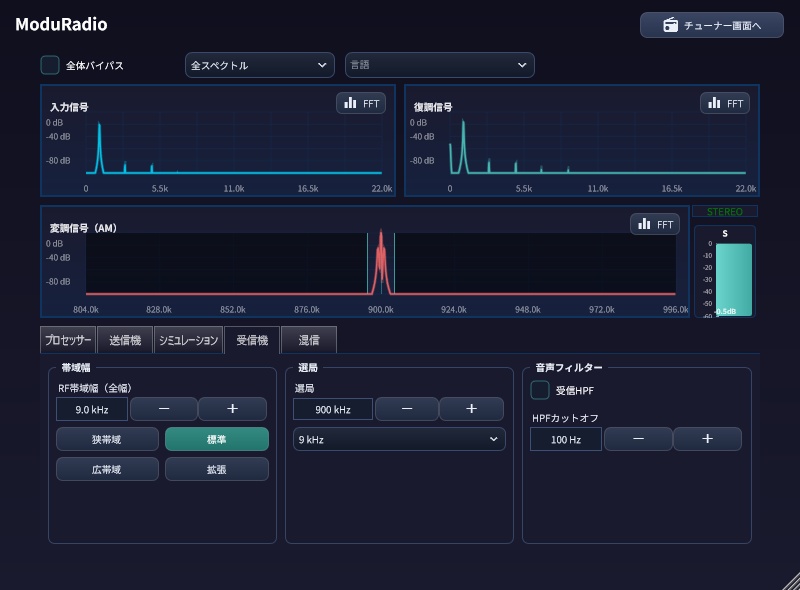Click the radio icon on tuner screen button

tap(670, 25)
